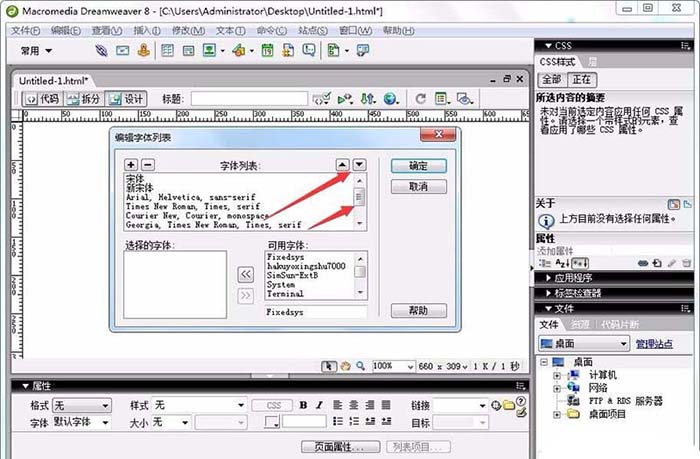Click the document Title input field
Screen dimensions: 700x459
(249, 98)
